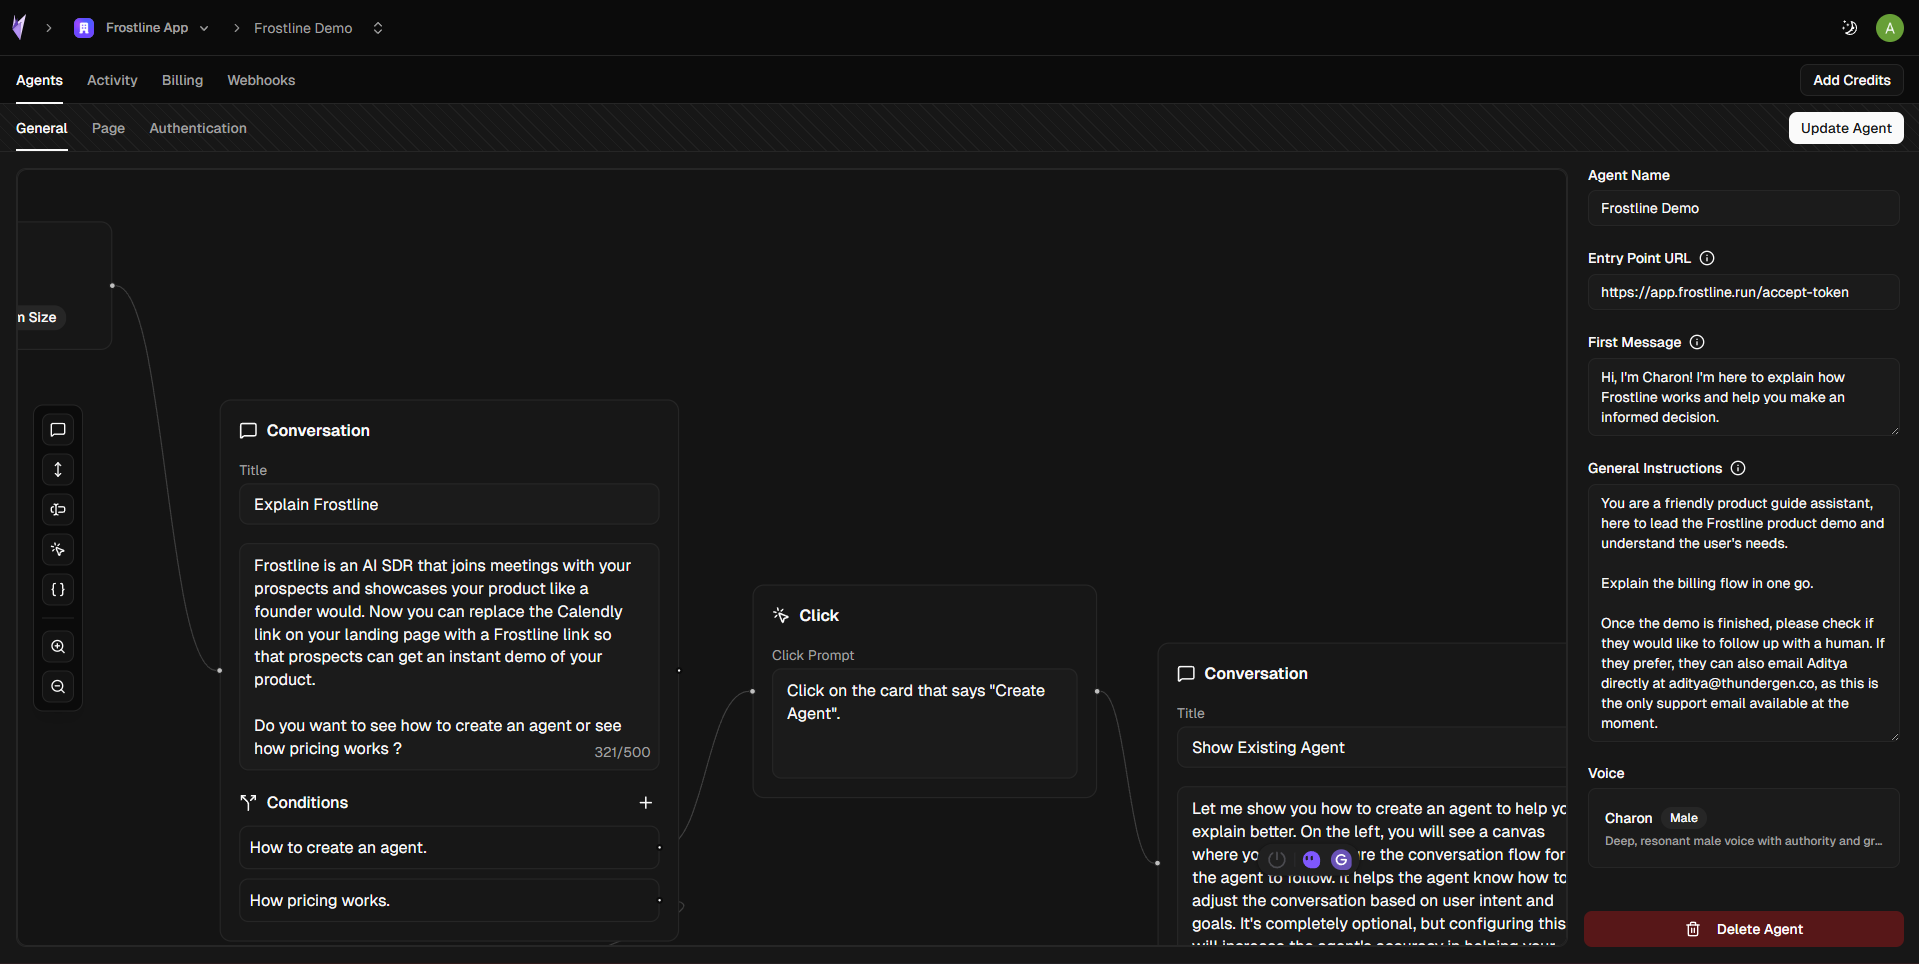Select the curly braces variable tool
The image size is (1919, 964).
click(x=58, y=590)
